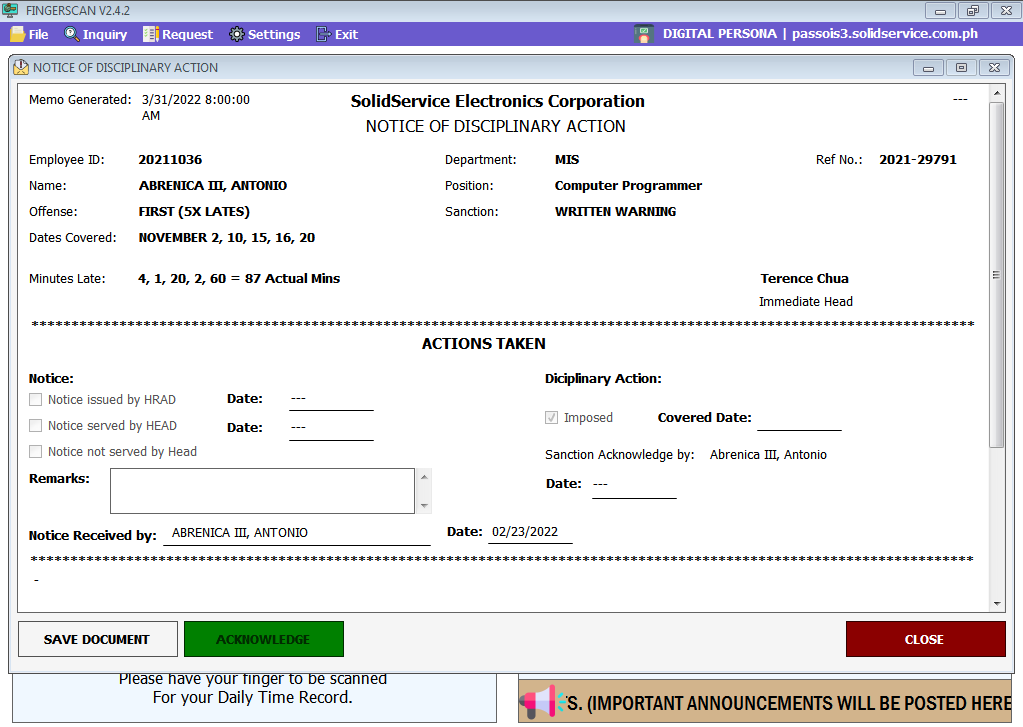Click the document scrollbar up arrow

pyautogui.click(x=996, y=93)
